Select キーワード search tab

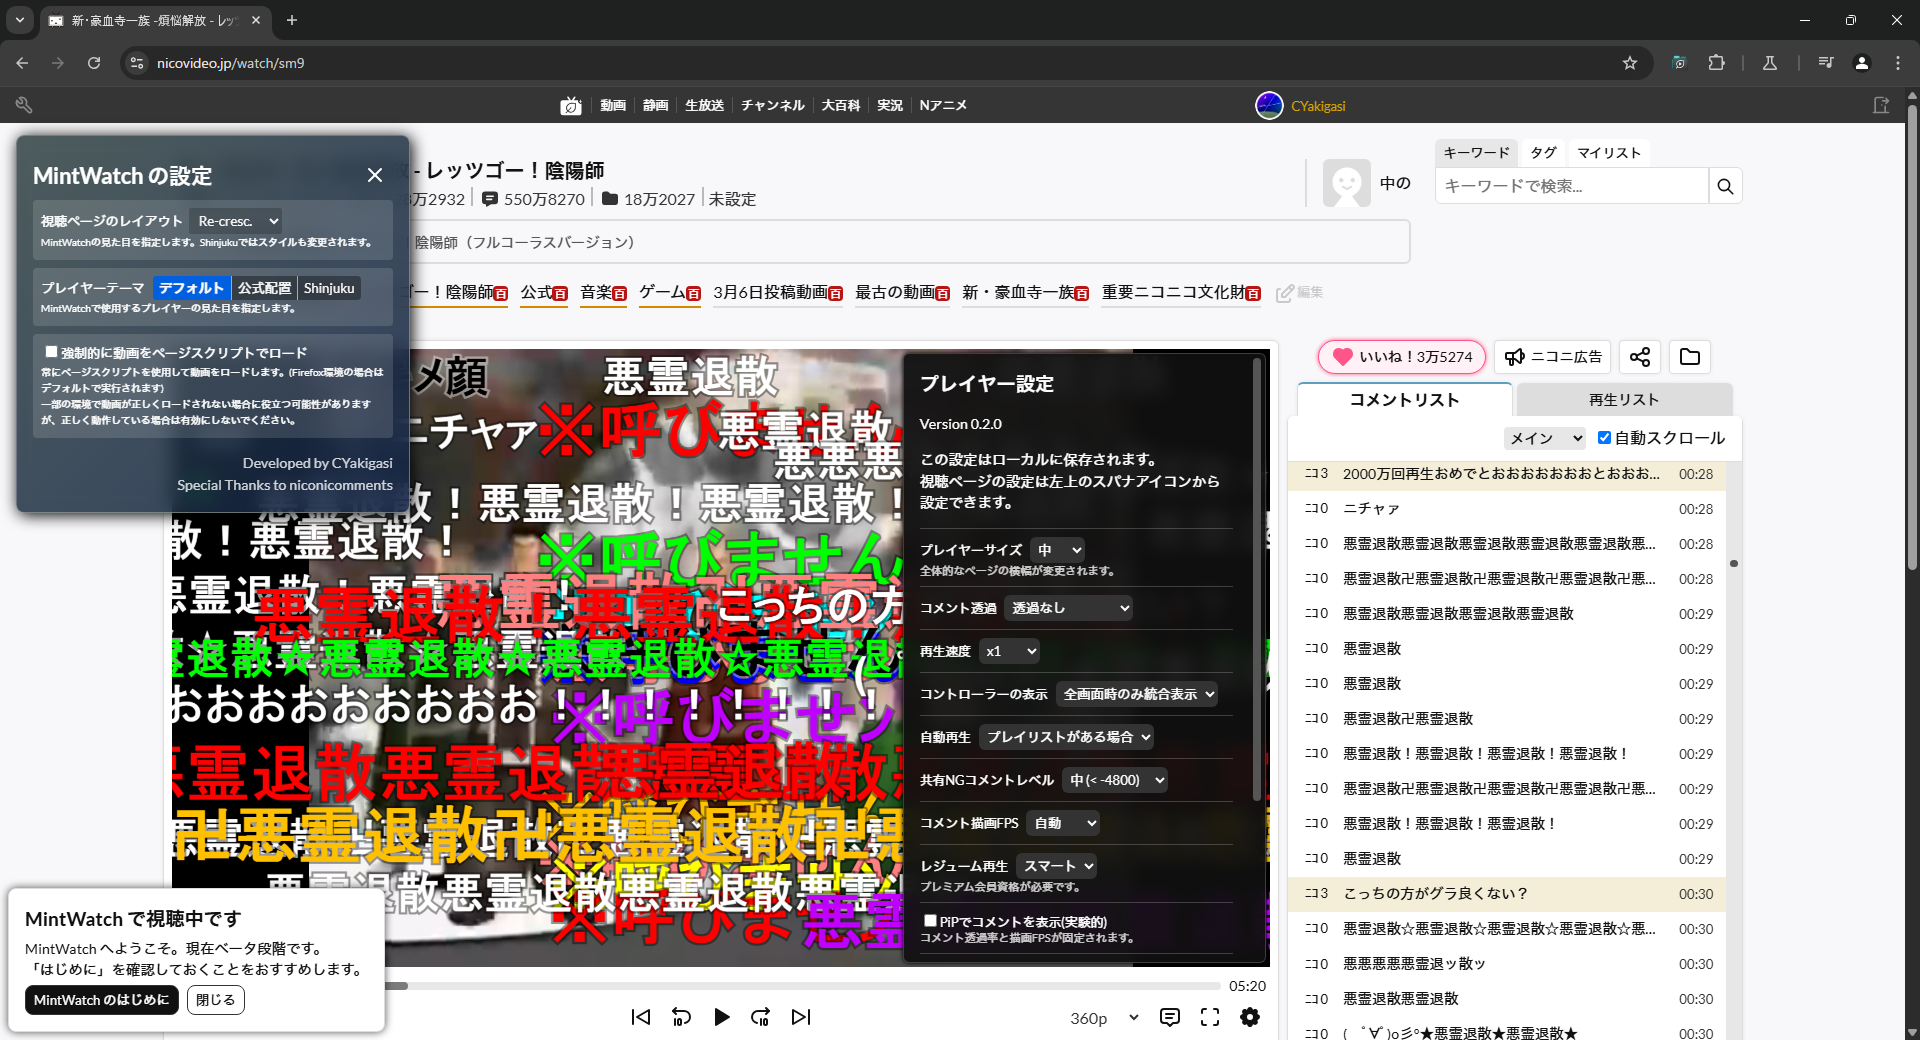(1476, 153)
